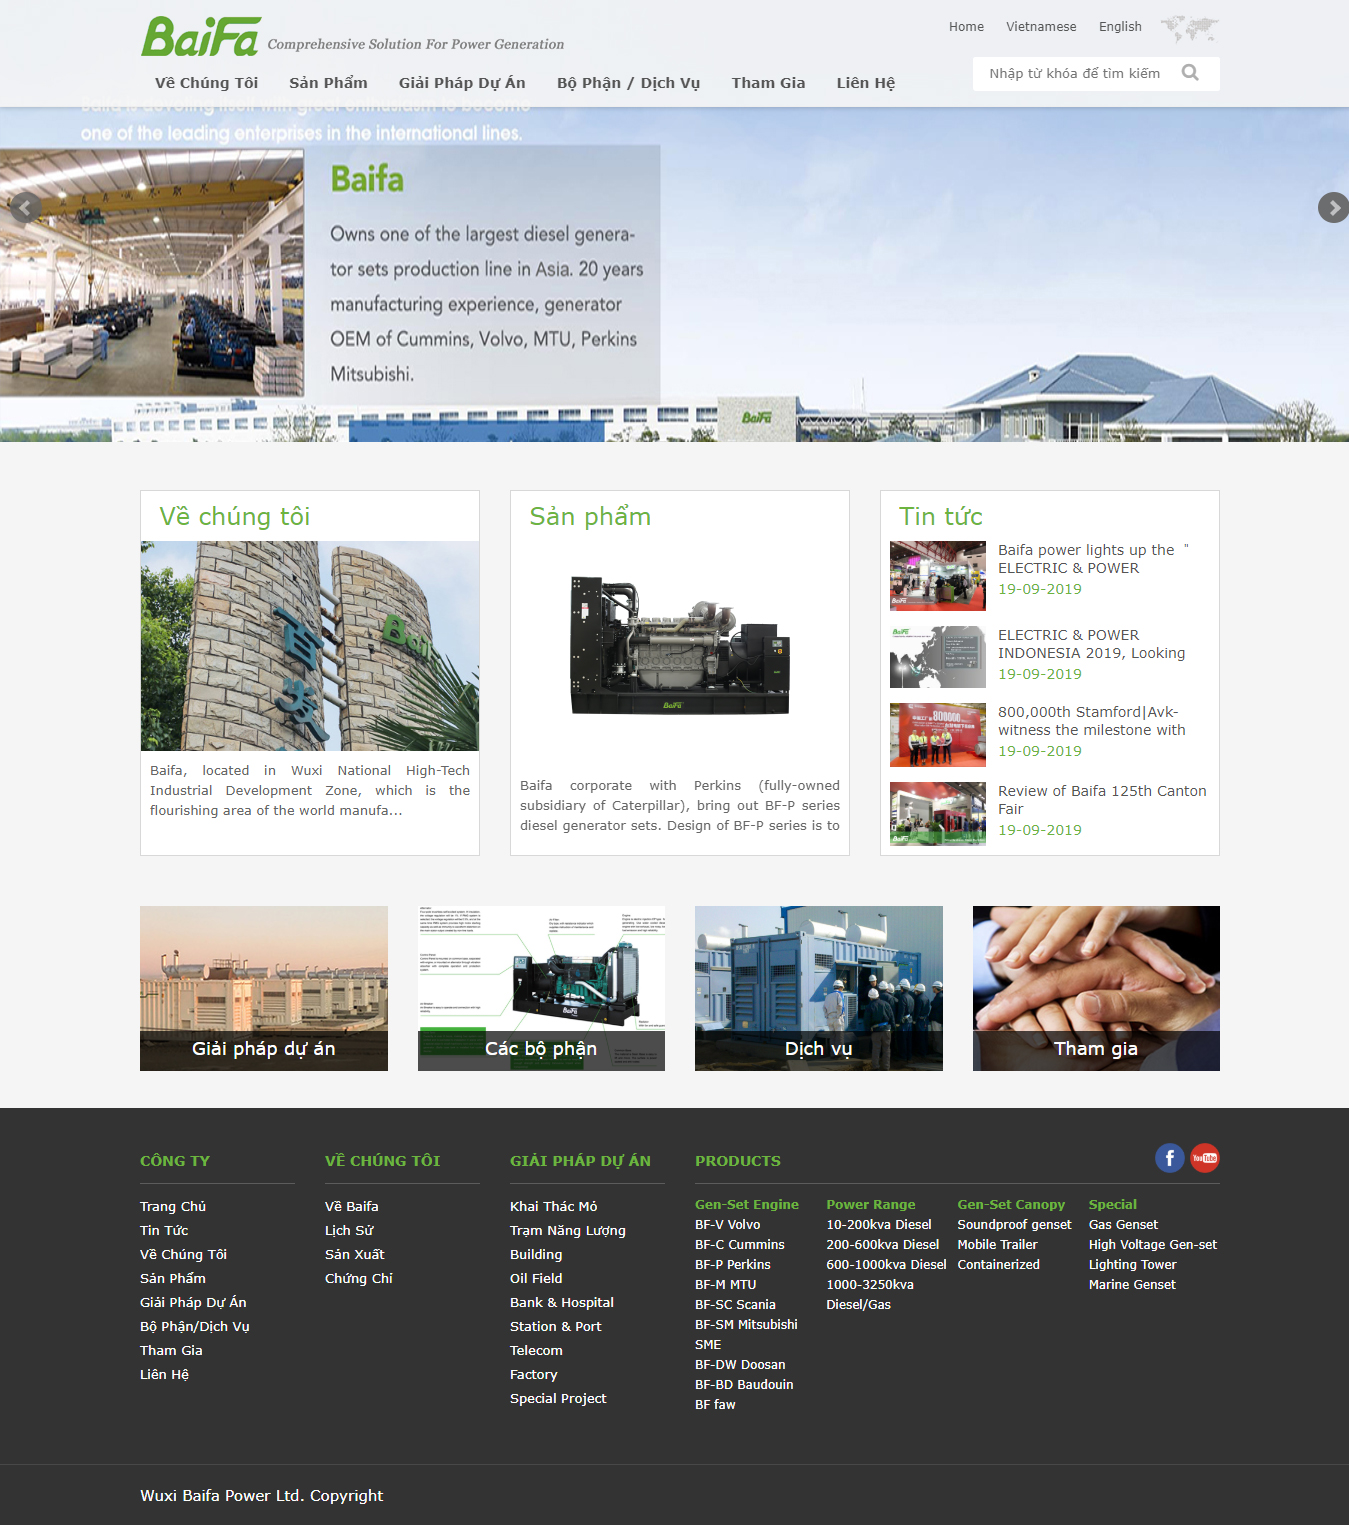The image size is (1349, 1525).
Task: Click BF-DW Doosan product link
Action: coord(740,1365)
